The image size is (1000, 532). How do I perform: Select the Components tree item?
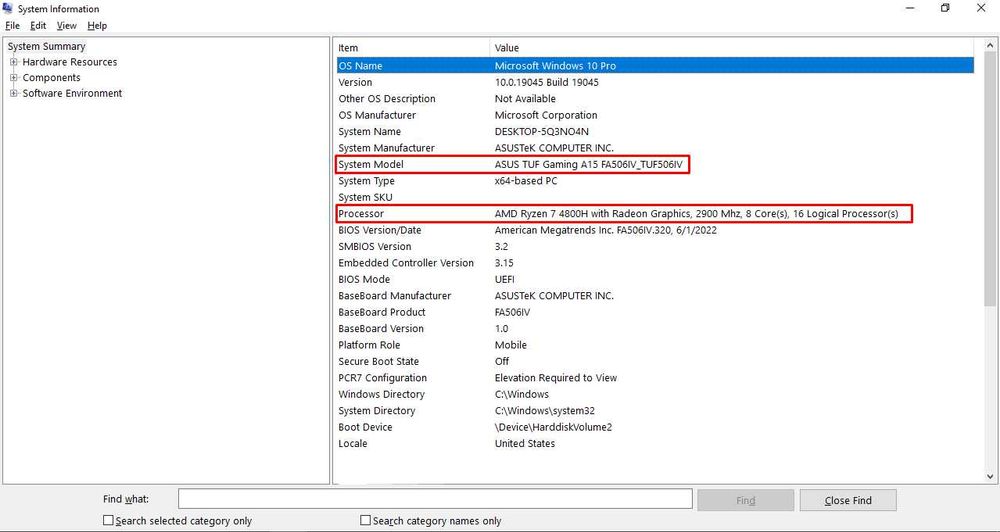[51, 77]
